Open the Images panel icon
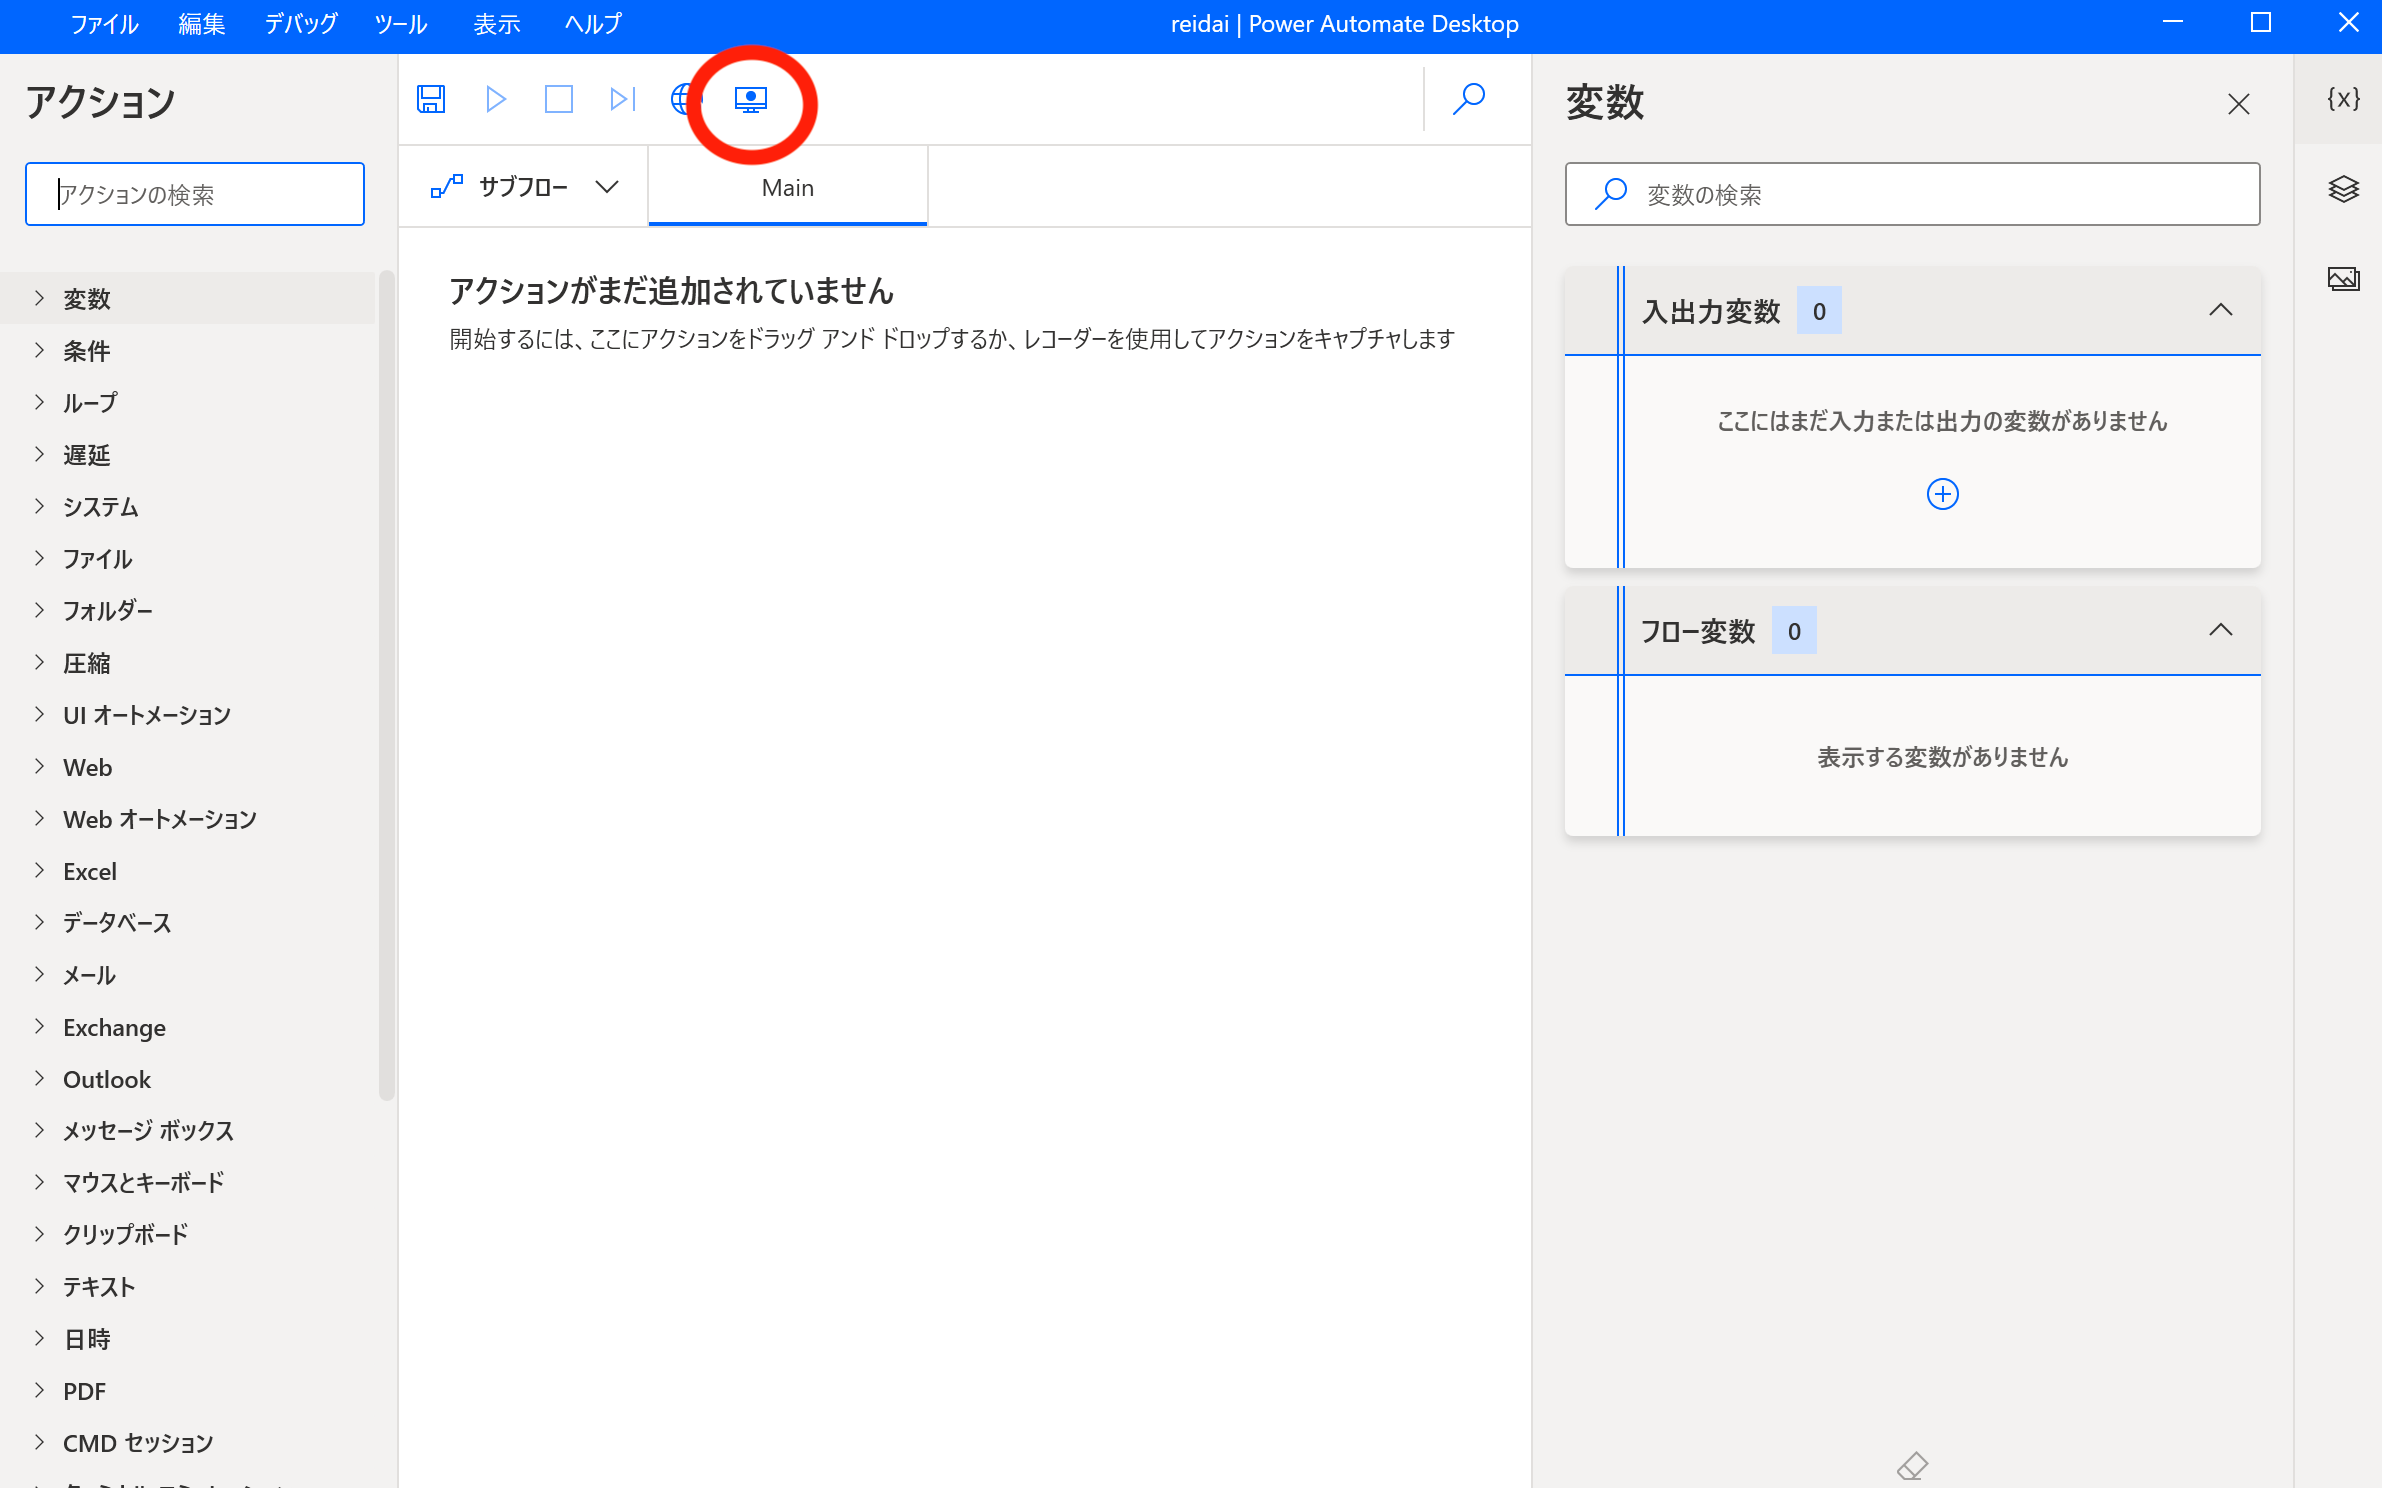Image resolution: width=2382 pixels, height=1488 pixels. click(2343, 279)
